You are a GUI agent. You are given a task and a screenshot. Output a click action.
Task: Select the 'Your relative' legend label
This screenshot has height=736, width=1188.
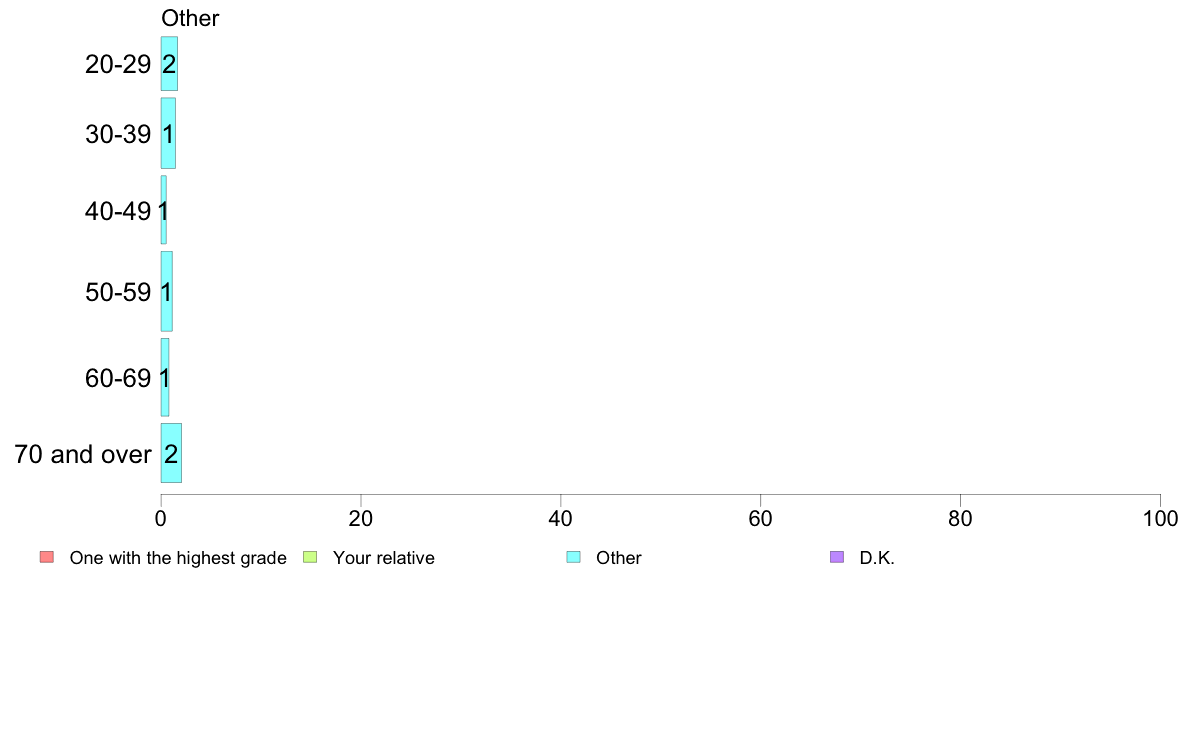pos(383,558)
